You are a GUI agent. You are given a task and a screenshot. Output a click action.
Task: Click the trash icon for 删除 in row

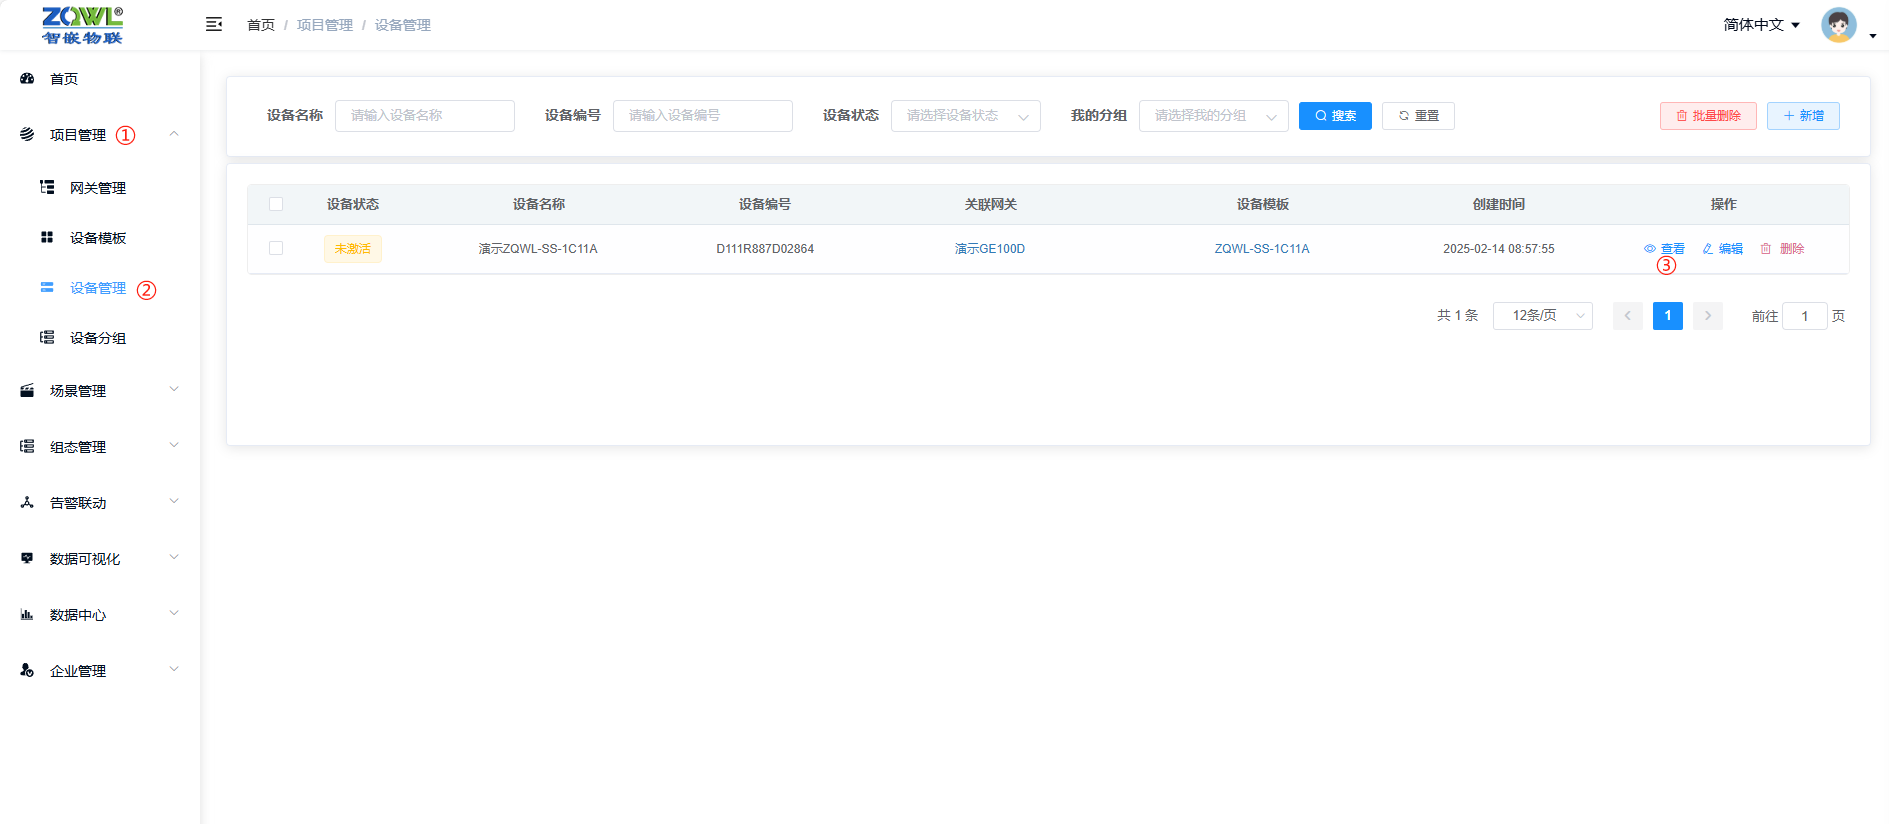1766,249
